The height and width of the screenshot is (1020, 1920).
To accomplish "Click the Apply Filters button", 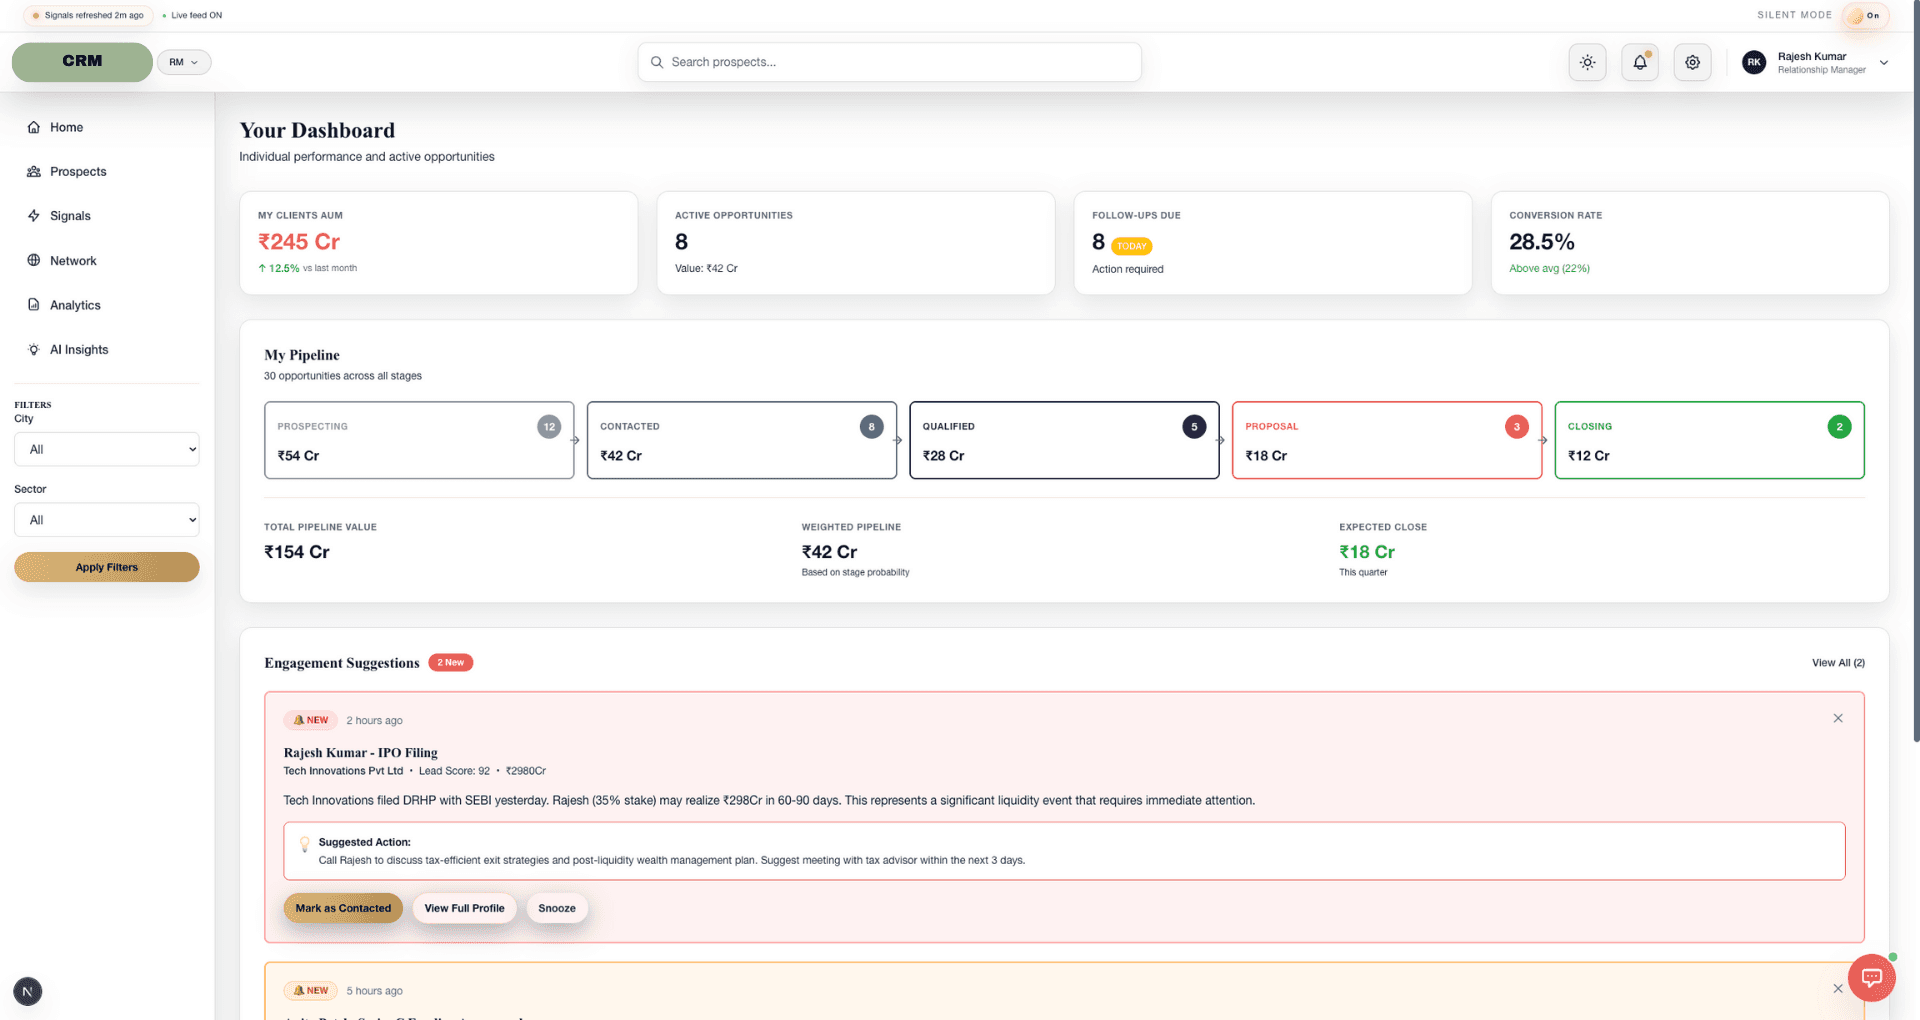I will pyautogui.click(x=106, y=567).
